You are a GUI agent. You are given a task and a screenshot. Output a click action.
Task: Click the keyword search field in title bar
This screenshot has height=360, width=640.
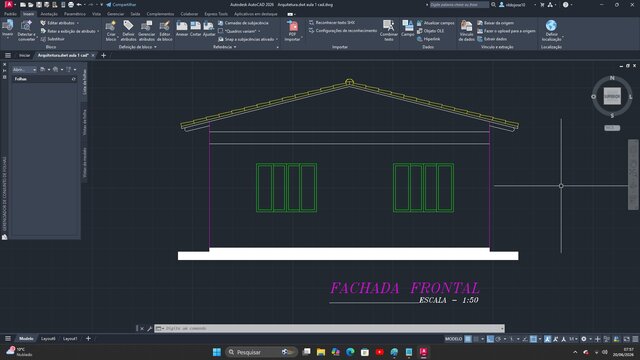coord(459,4)
